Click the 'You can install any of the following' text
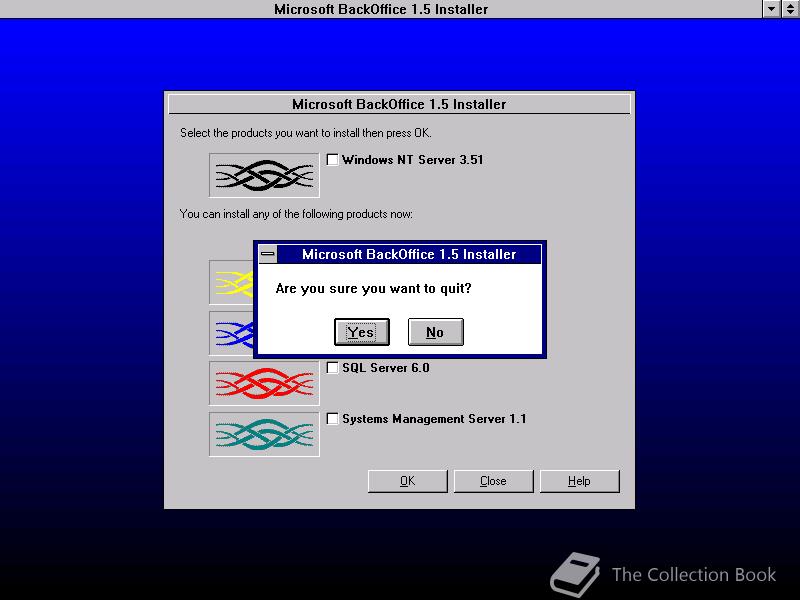The height and width of the screenshot is (600, 800). pos(296,214)
